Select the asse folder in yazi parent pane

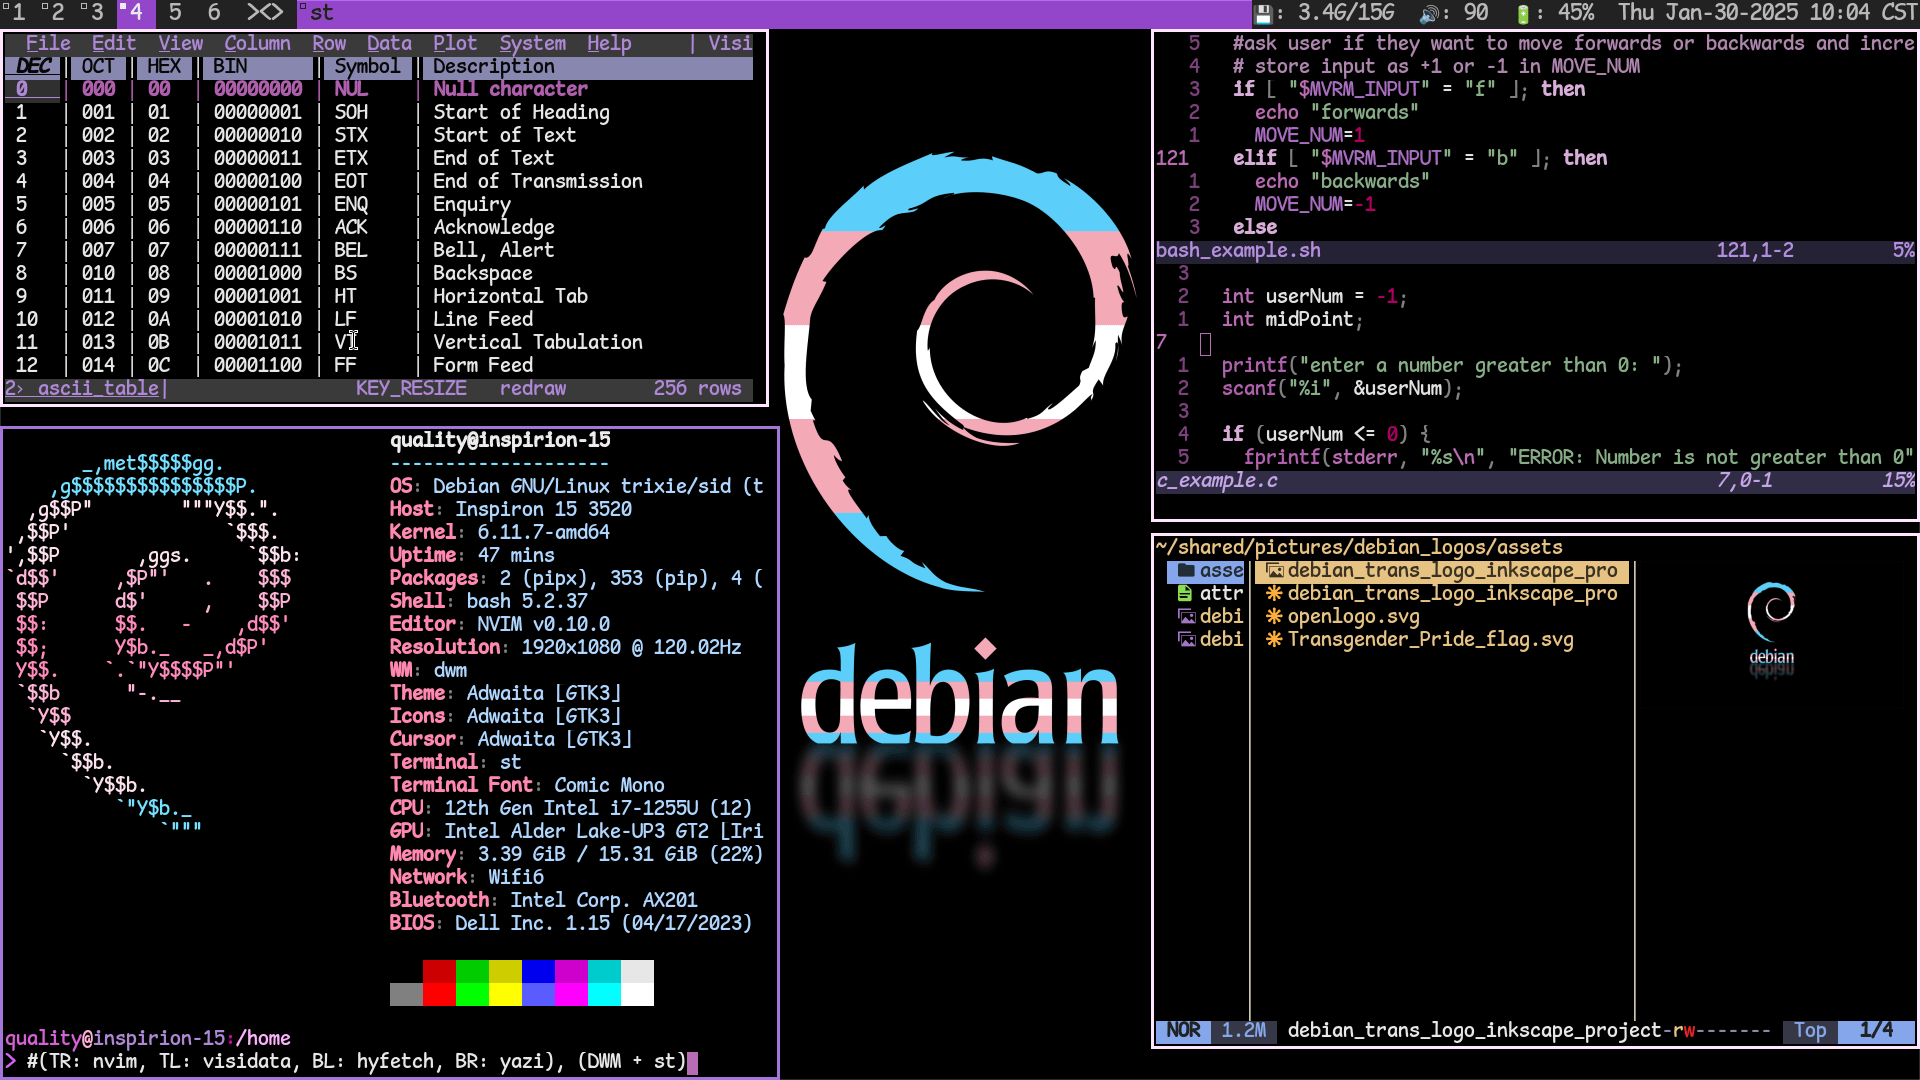pos(1206,570)
